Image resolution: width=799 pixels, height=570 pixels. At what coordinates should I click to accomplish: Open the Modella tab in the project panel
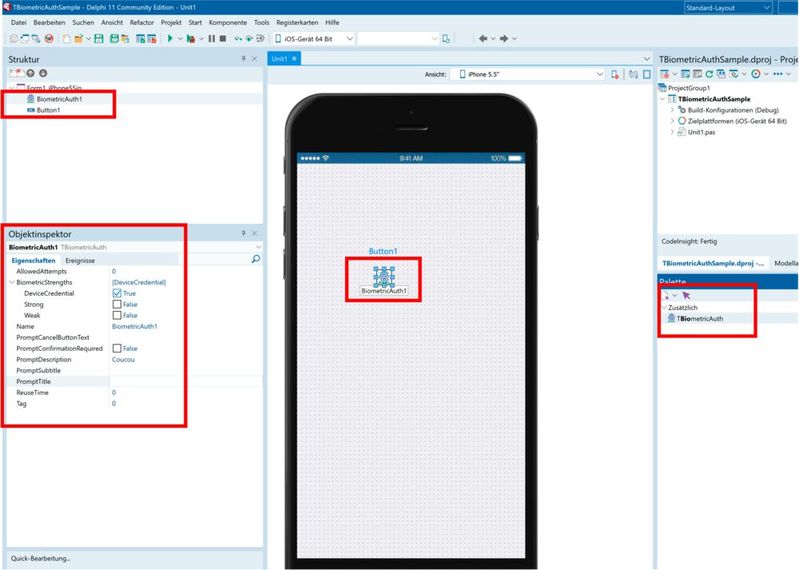[x=786, y=263]
